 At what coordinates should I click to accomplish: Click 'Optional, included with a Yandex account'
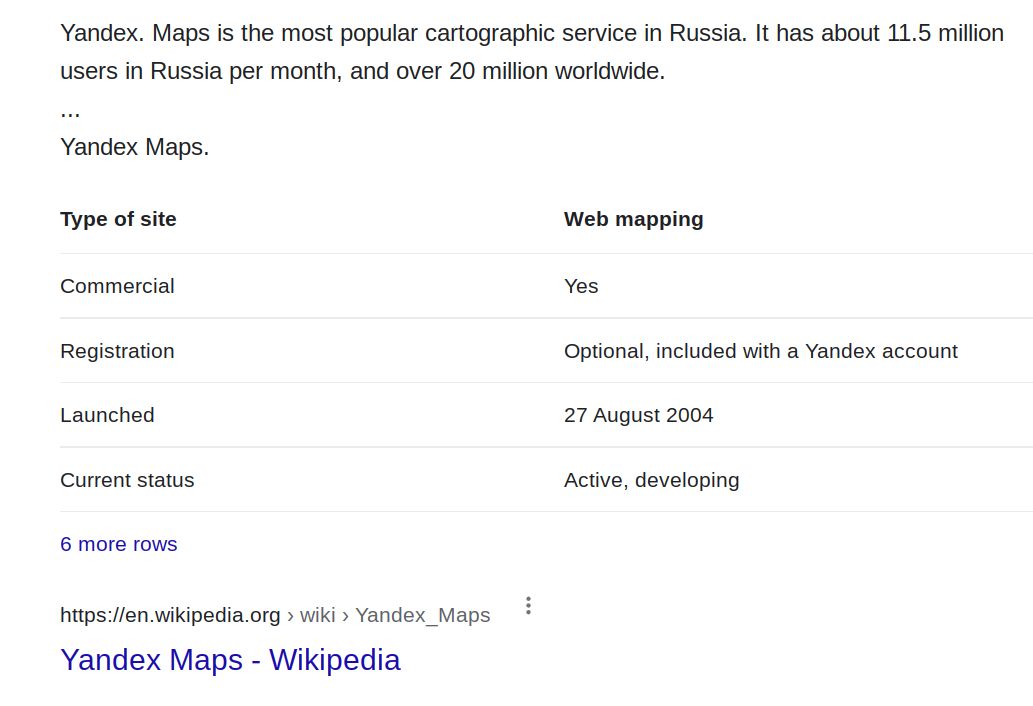point(761,351)
